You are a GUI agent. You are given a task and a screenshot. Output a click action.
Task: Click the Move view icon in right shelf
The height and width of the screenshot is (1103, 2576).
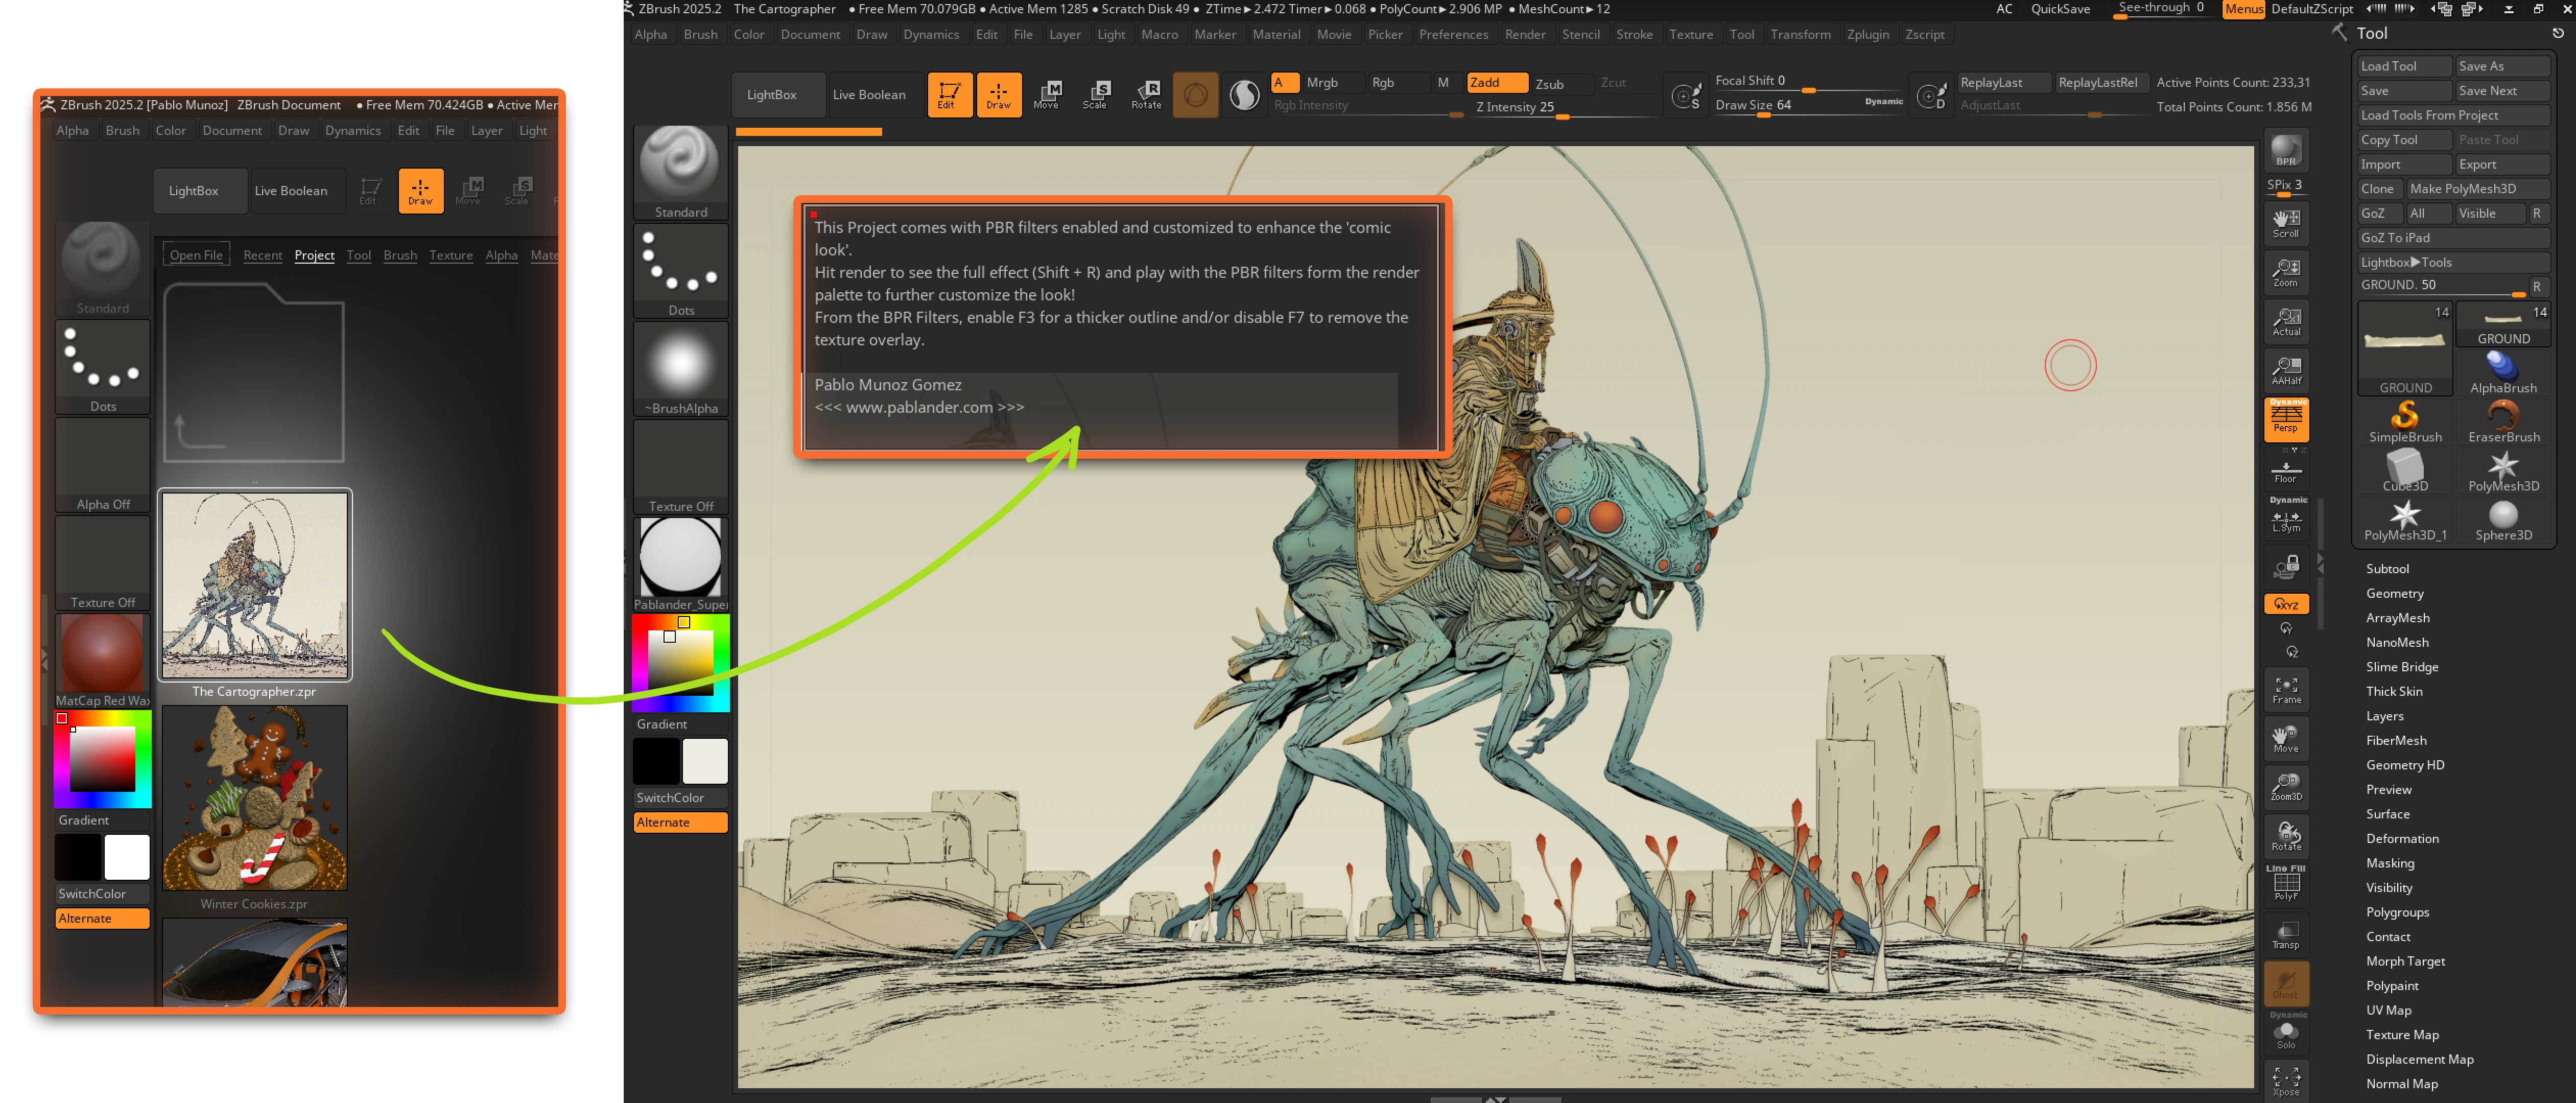[x=2286, y=738]
